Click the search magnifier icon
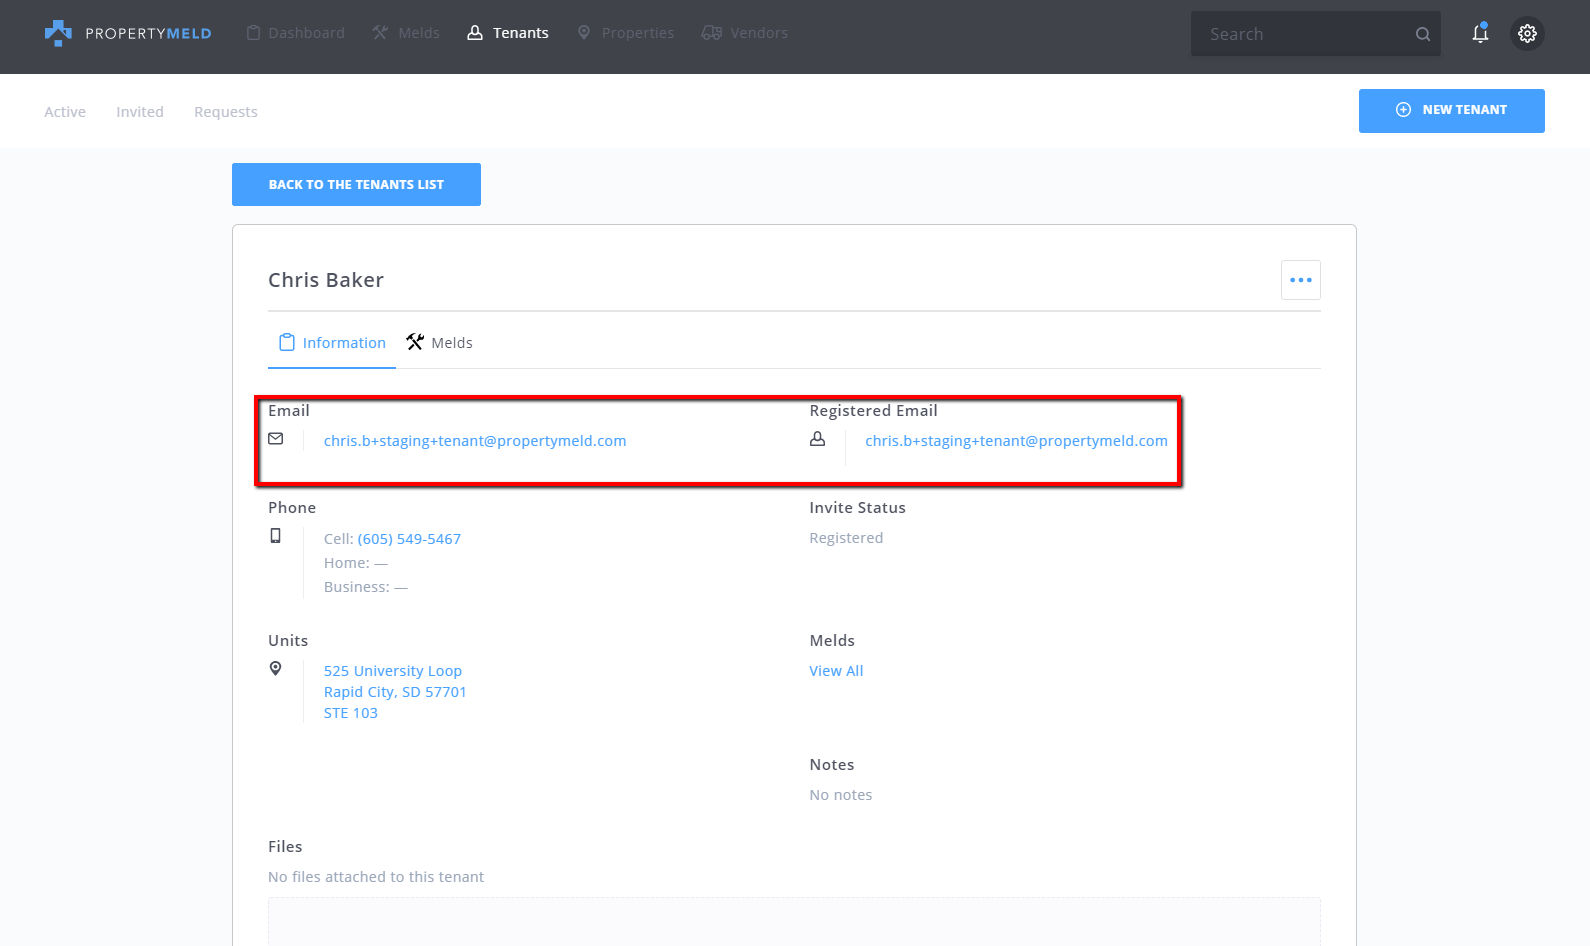The height and width of the screenshot is (946, 1590). click(1422, 34)
